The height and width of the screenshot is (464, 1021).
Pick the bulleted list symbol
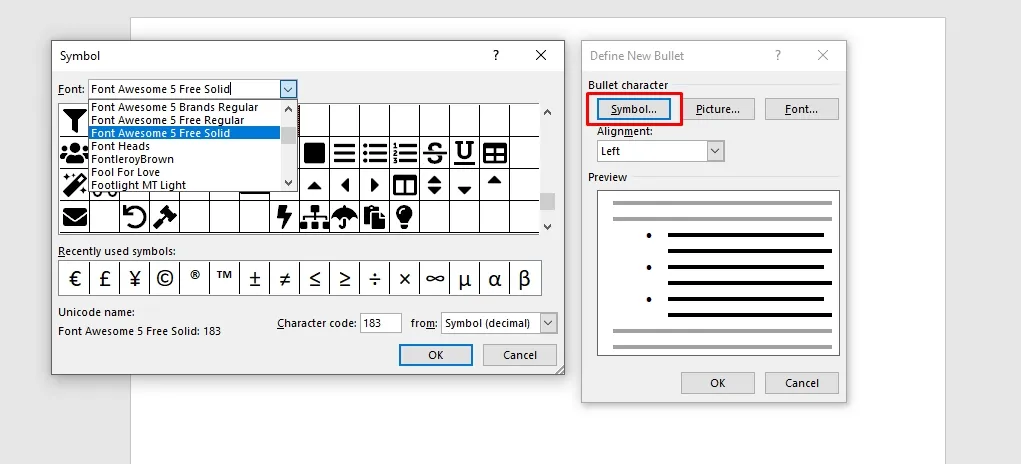(x=374, y=153)
